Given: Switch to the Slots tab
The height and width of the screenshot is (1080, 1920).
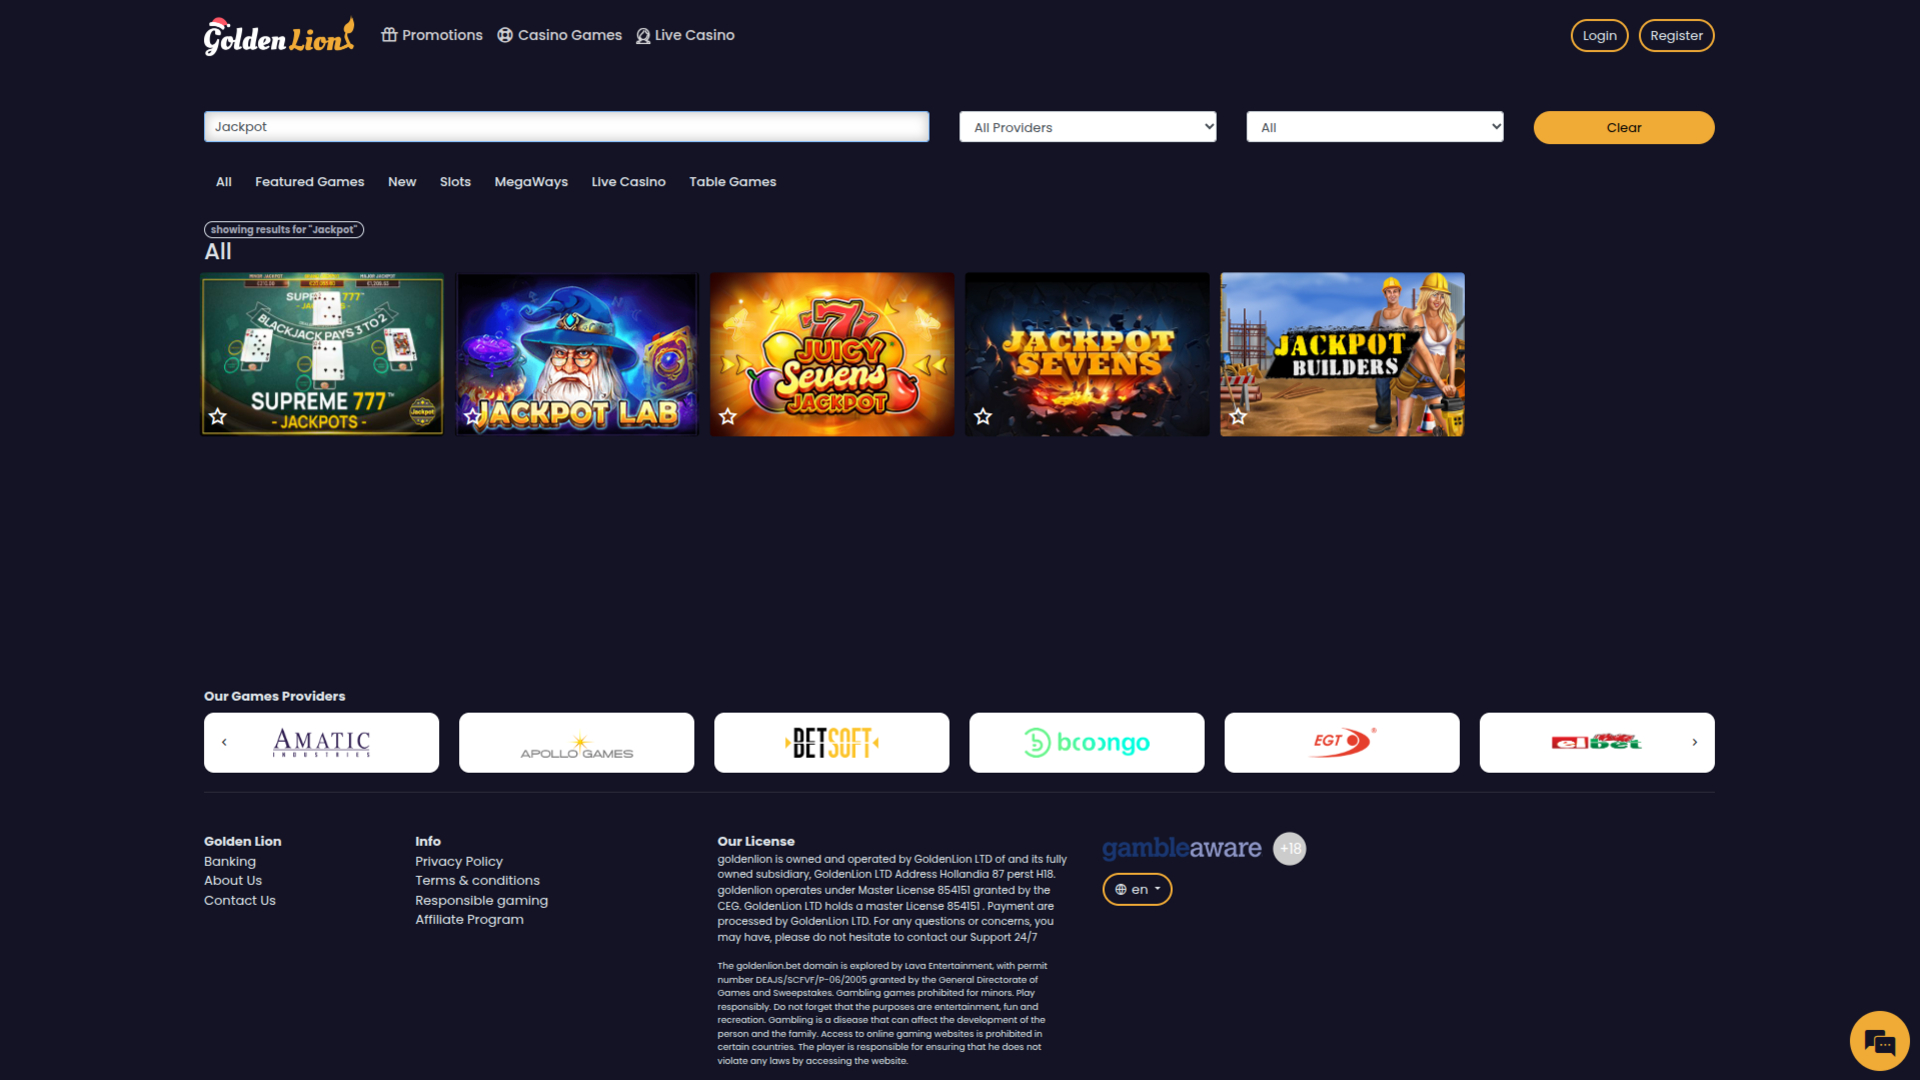Looking at the screenshot, I should click(x=455, y=182).
